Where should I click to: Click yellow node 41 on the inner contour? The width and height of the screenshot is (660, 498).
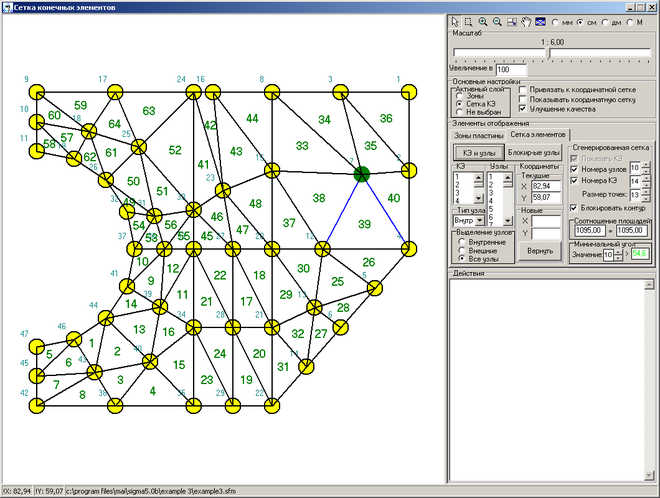pos(127,286)
